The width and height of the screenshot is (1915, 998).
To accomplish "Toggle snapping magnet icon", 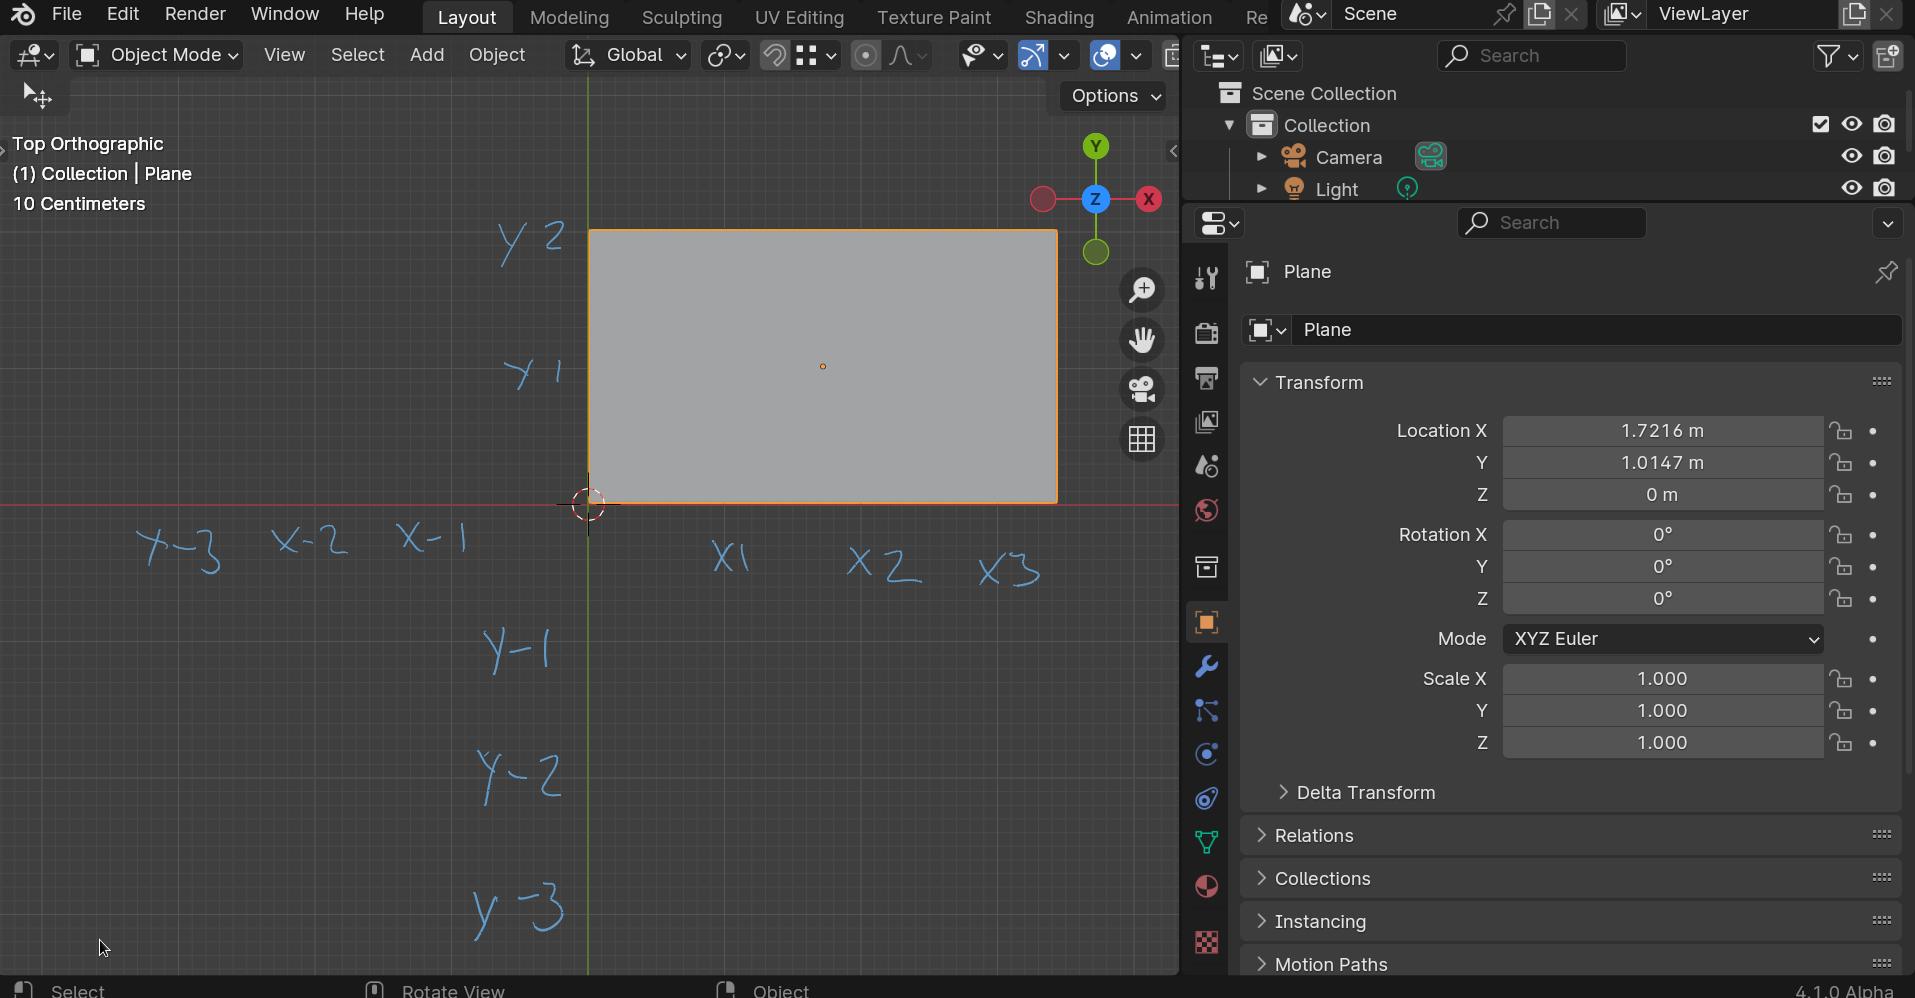I will coord(774,55).
